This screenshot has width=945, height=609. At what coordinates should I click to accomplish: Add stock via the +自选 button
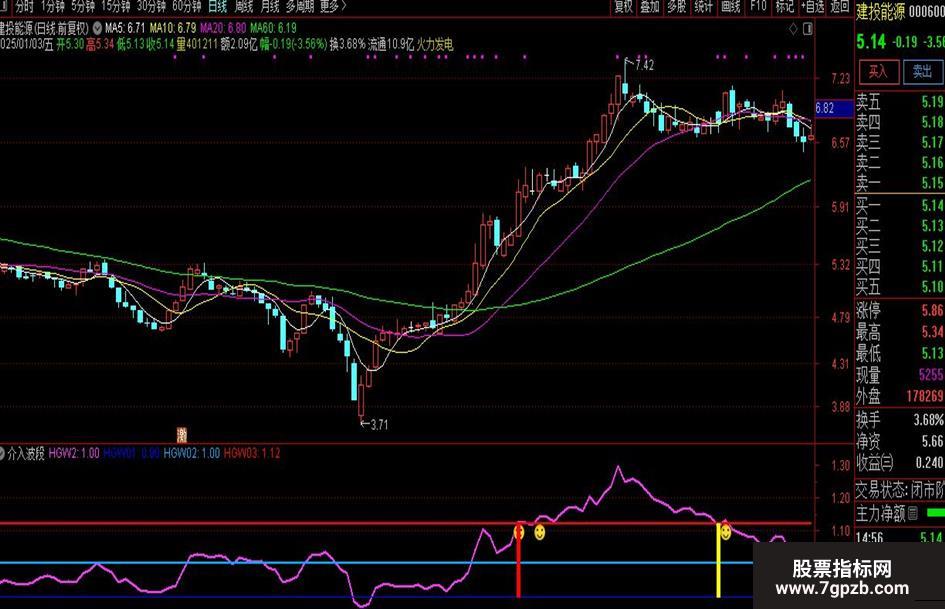(x=812, y=7)
